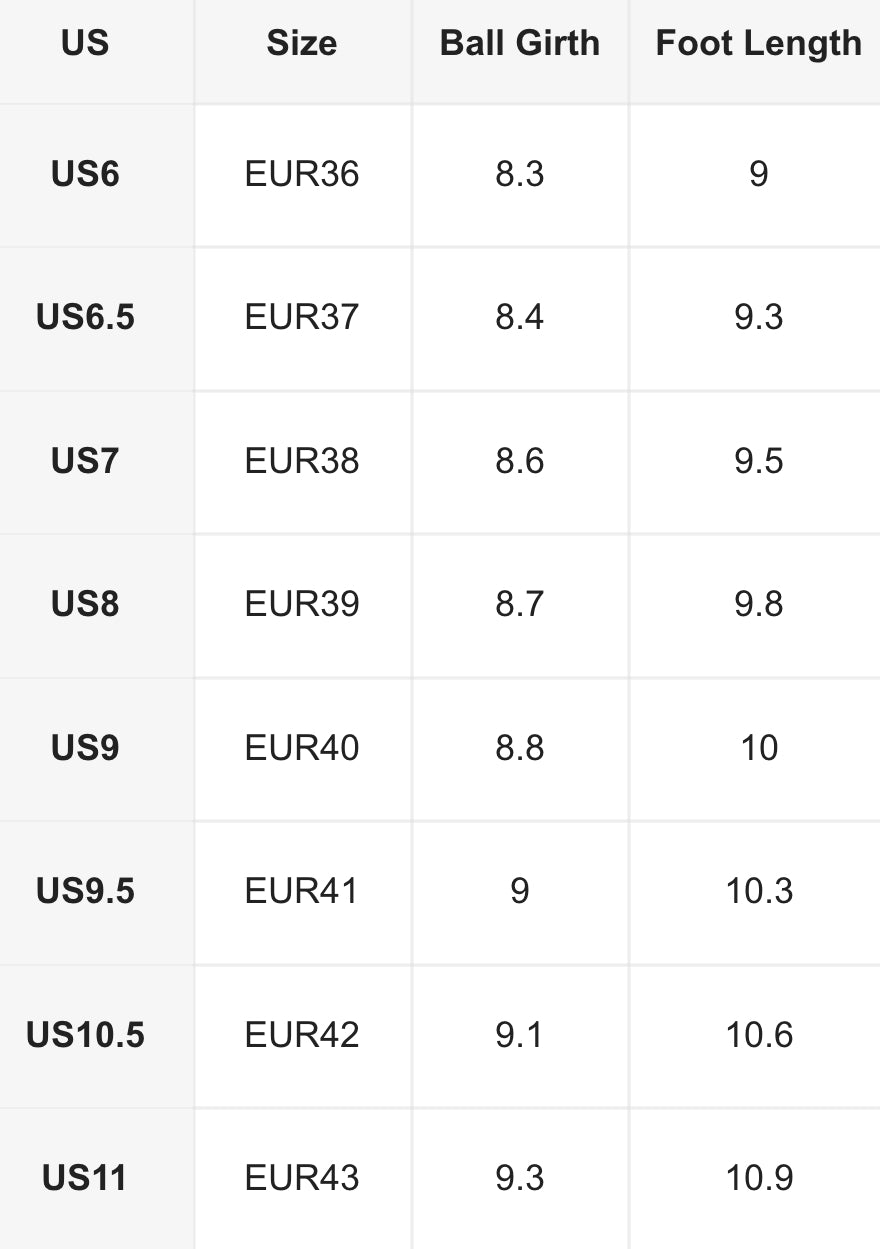880x1249 pixels.
Task: Select the 10.3 foot length value
Action: pos(758,891)
